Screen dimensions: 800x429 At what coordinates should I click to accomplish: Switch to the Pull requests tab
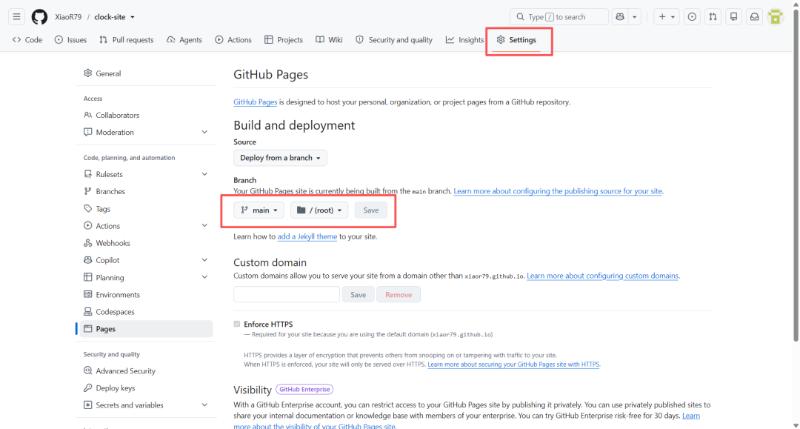pyautogui.click(x=127, y=40)
